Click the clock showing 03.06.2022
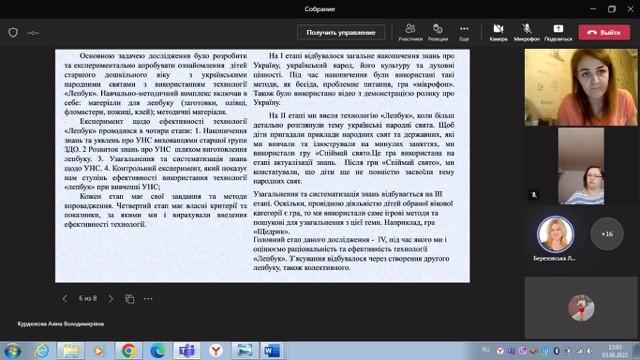The height and width of the screenshot is (360, 640). click(615, 351)
